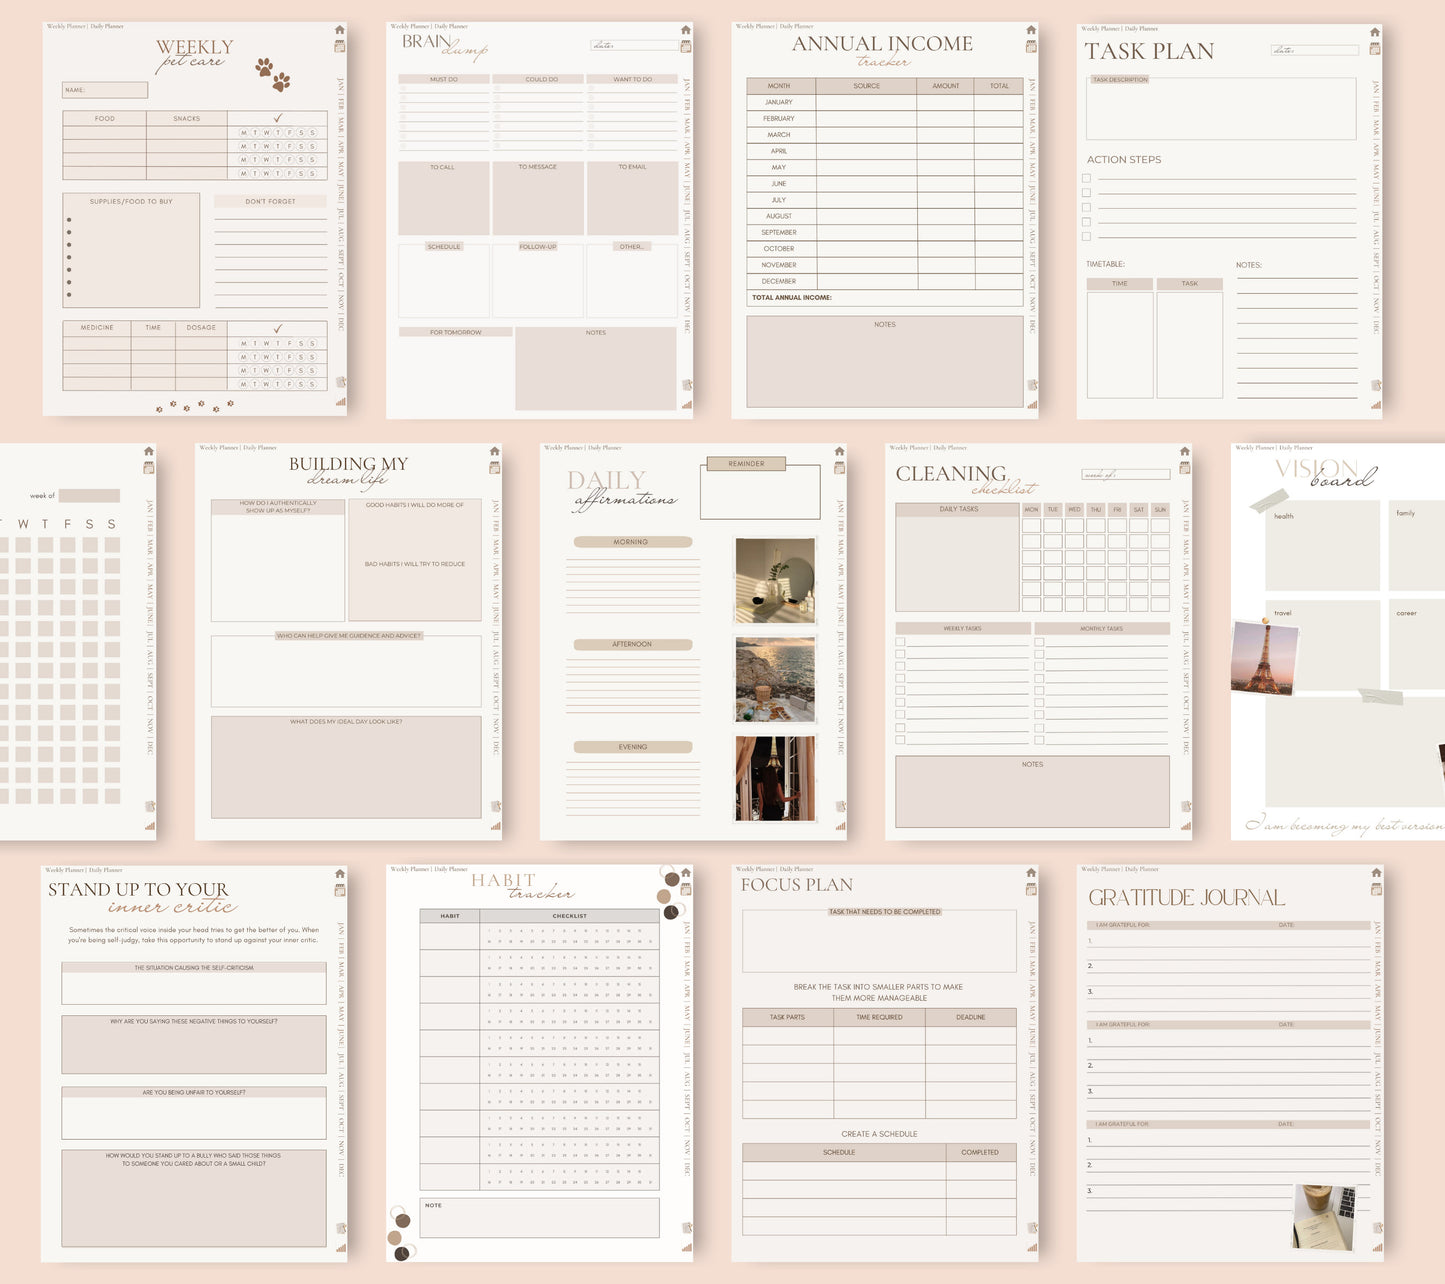Select MAR tab on Task Plan page
The width and height of the screenshot is (1445, 1284).
coord(1375,128)
